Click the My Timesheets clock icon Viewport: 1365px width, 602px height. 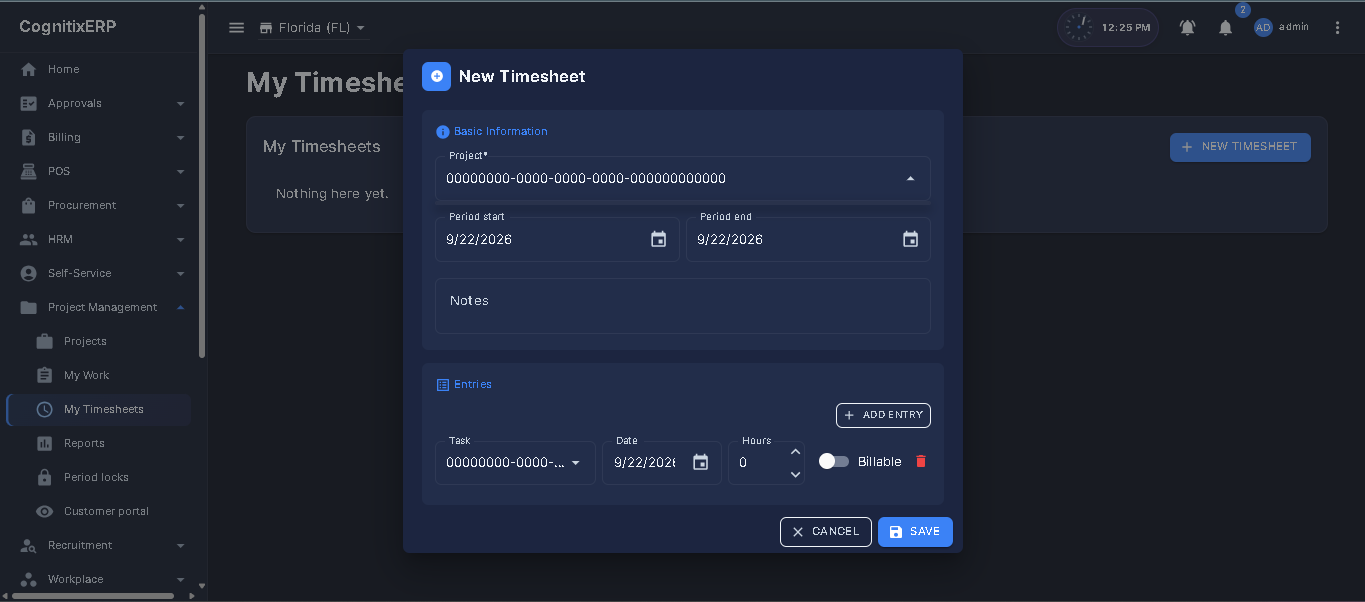(44, 409)
